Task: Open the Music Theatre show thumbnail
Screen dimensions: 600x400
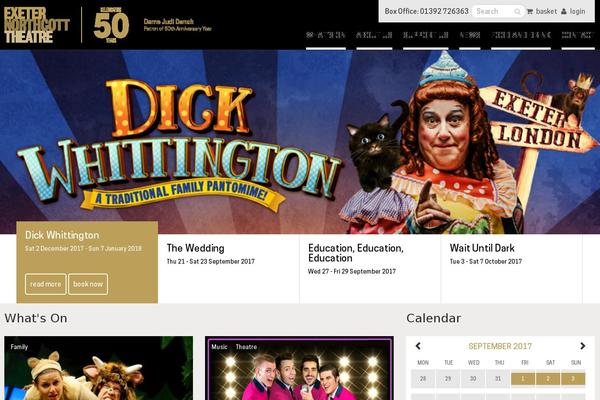Action: point(299,368)
